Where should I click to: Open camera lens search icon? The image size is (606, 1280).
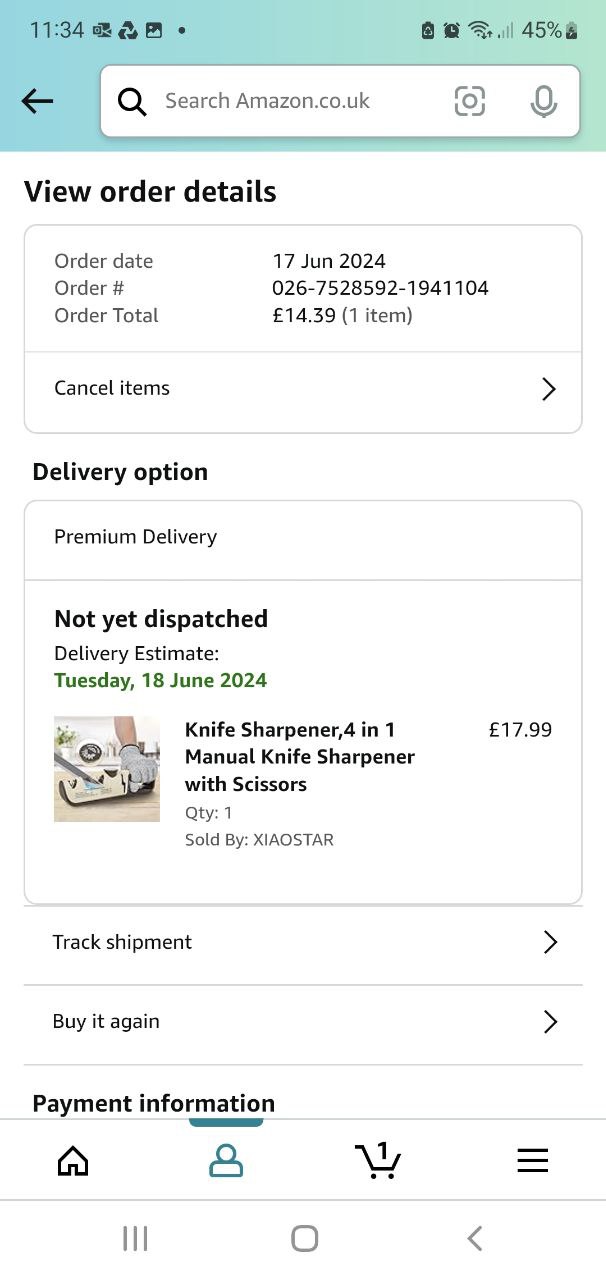pos(469,101)
